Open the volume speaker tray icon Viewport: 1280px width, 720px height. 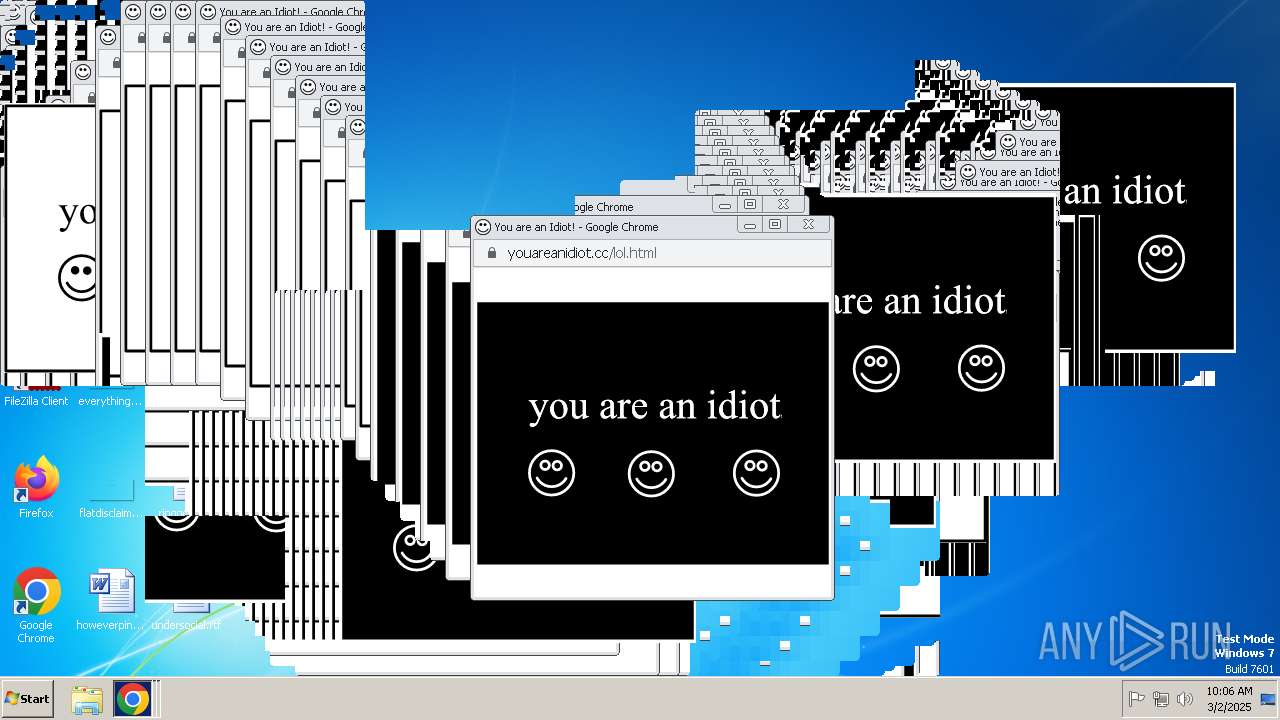point(1185,699)
